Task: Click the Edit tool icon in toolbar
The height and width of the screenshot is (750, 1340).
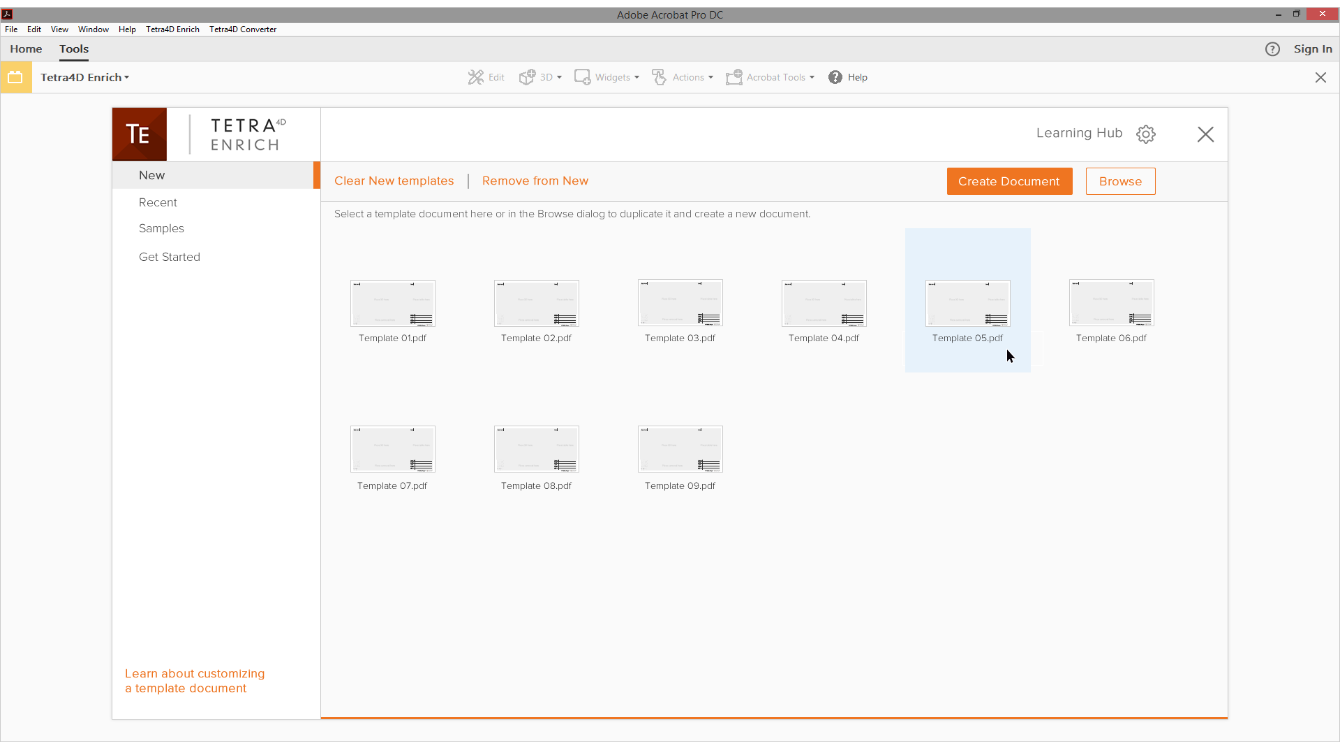Action: pyautogui.click(x=476, y=77)
